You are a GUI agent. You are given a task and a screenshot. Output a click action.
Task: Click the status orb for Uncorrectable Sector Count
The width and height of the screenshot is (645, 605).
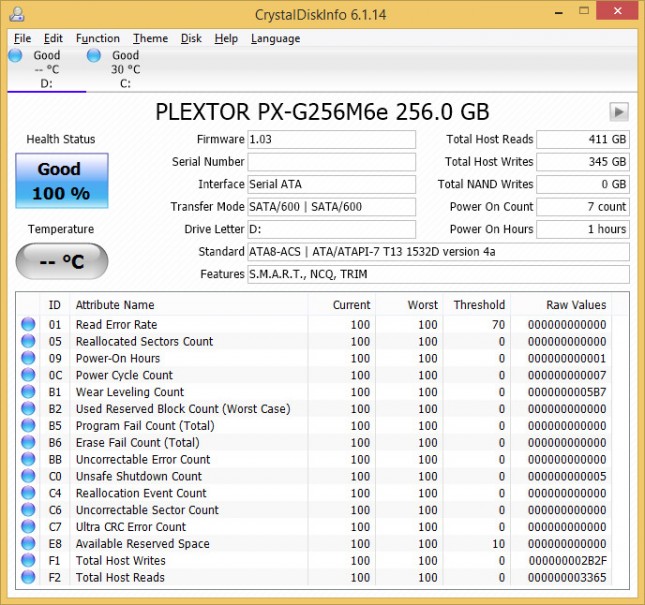(x=28, y=510)
